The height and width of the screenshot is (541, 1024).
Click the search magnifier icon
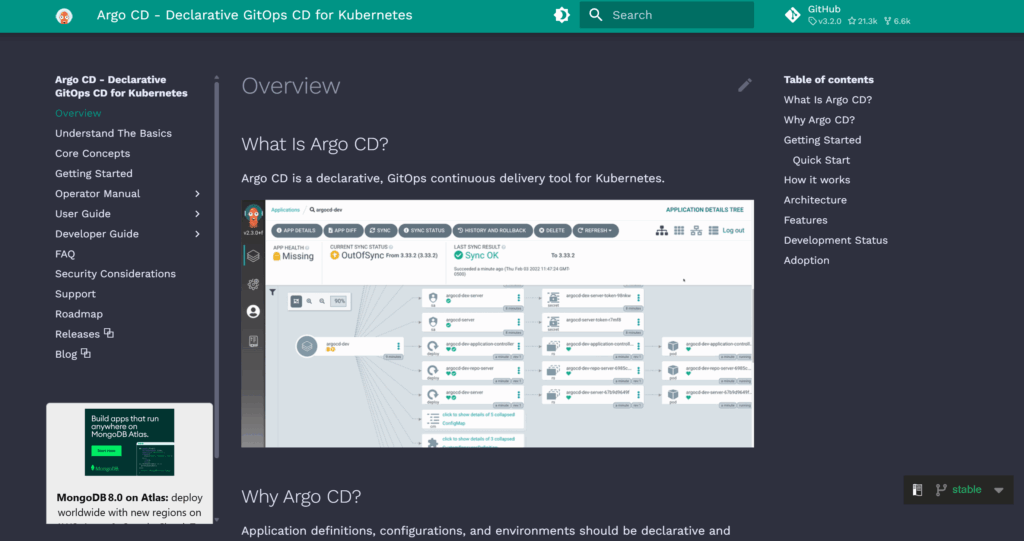596,15
